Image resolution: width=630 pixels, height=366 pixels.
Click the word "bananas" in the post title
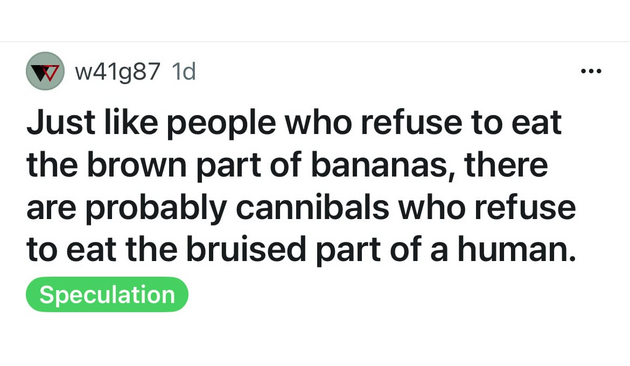tap(379, 165)
